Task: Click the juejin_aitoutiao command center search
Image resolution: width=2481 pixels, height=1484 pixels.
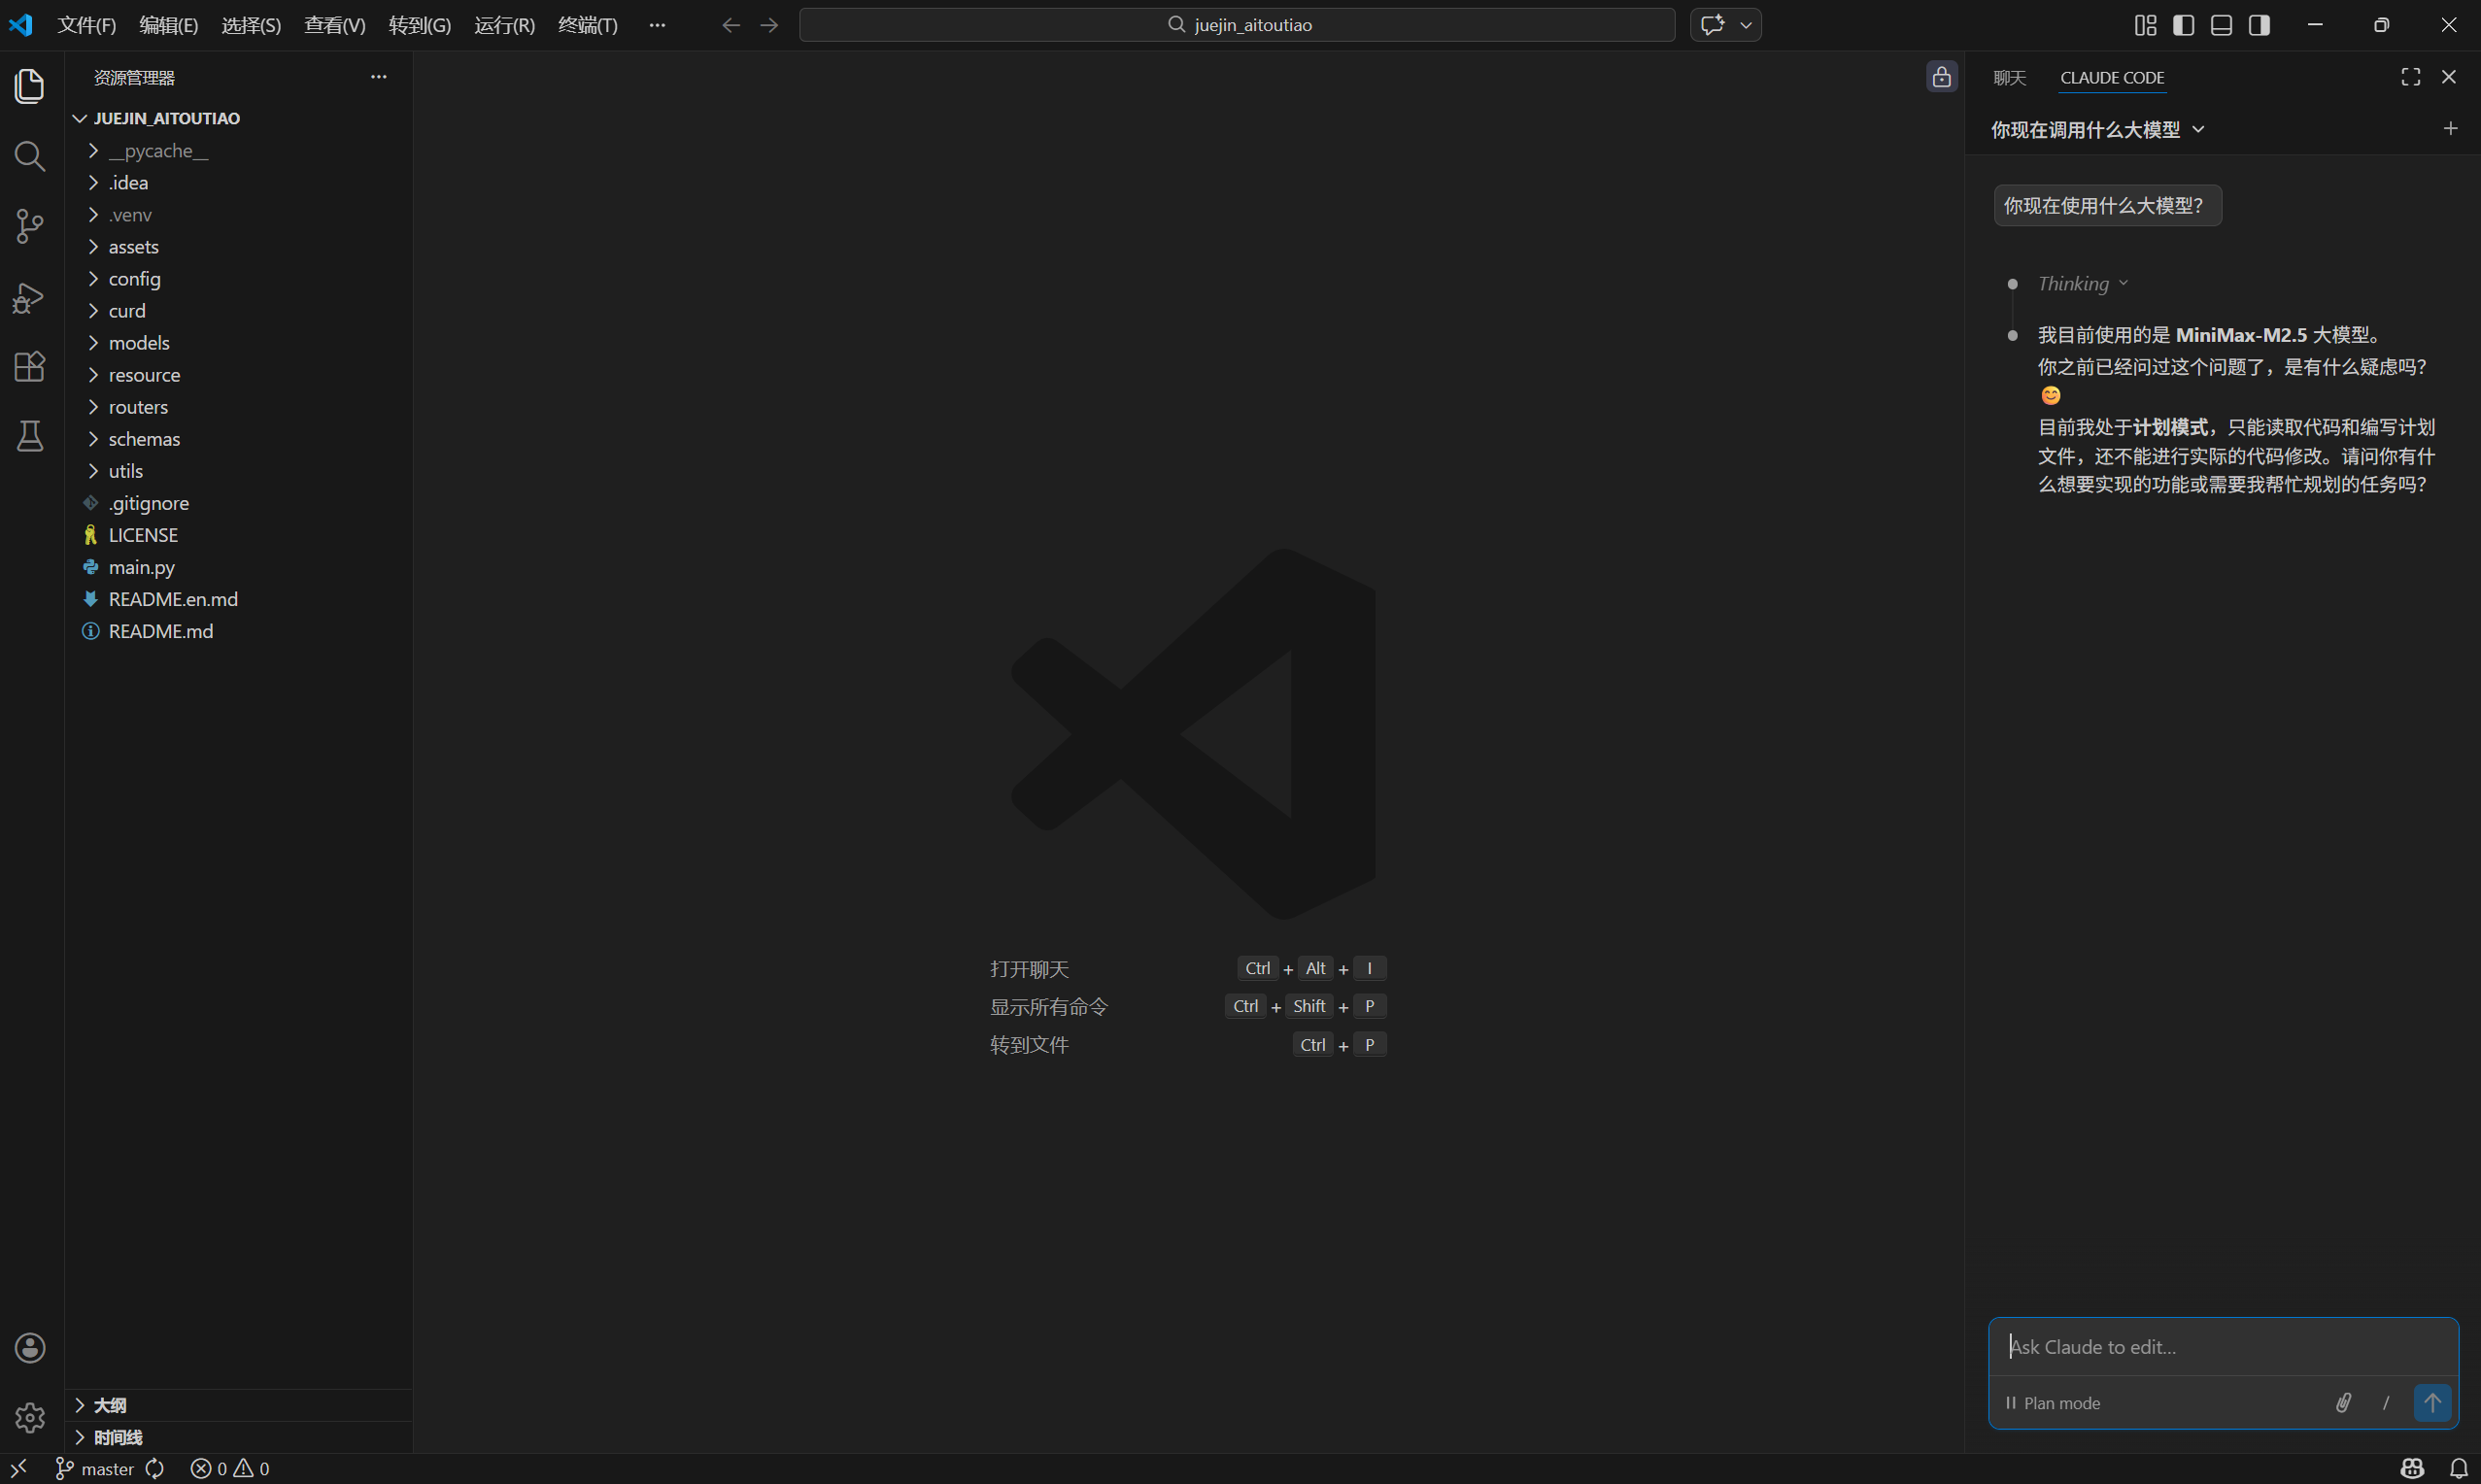Action: [1237, 25]
